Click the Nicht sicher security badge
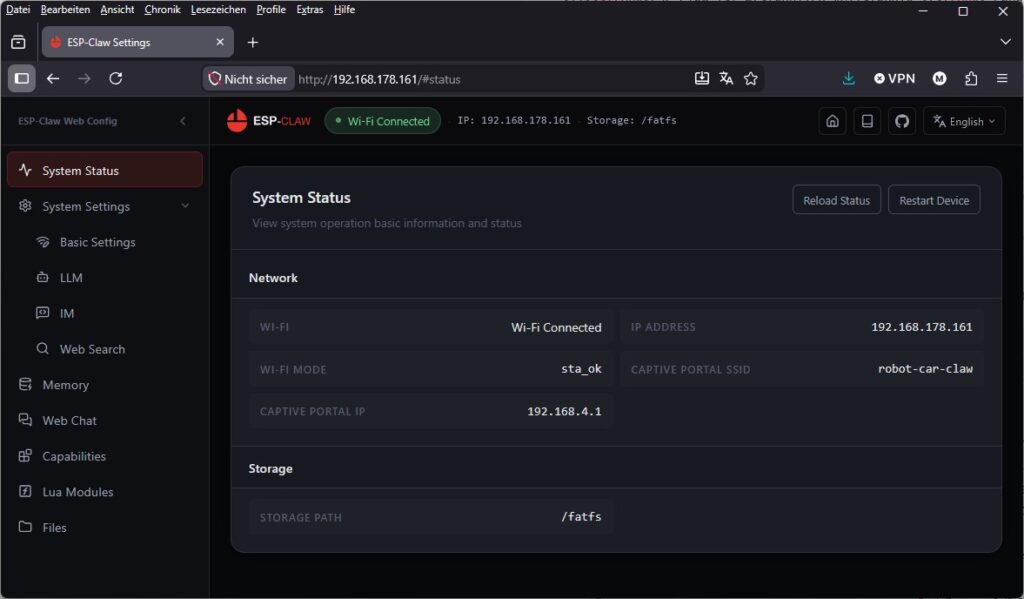Image resolution: width=1024 pixels, height=599 pixels. point(248,79)
